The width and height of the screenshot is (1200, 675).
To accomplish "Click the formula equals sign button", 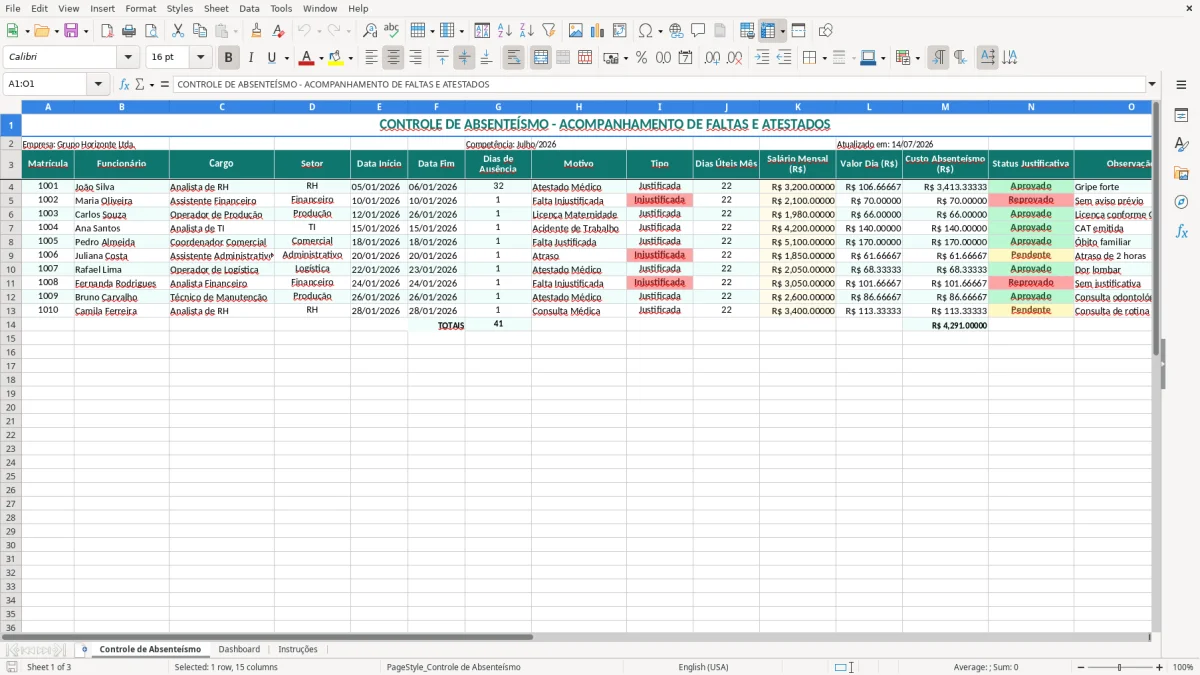I will click(x=165, y=85).
